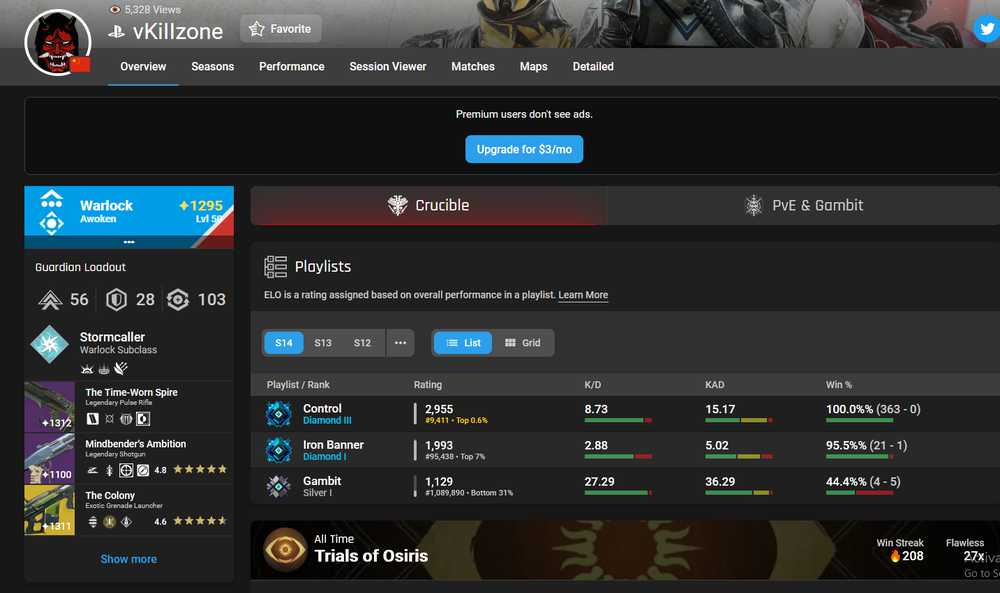
Task: Expand loadout with Show more
Action: coord(129,559)
